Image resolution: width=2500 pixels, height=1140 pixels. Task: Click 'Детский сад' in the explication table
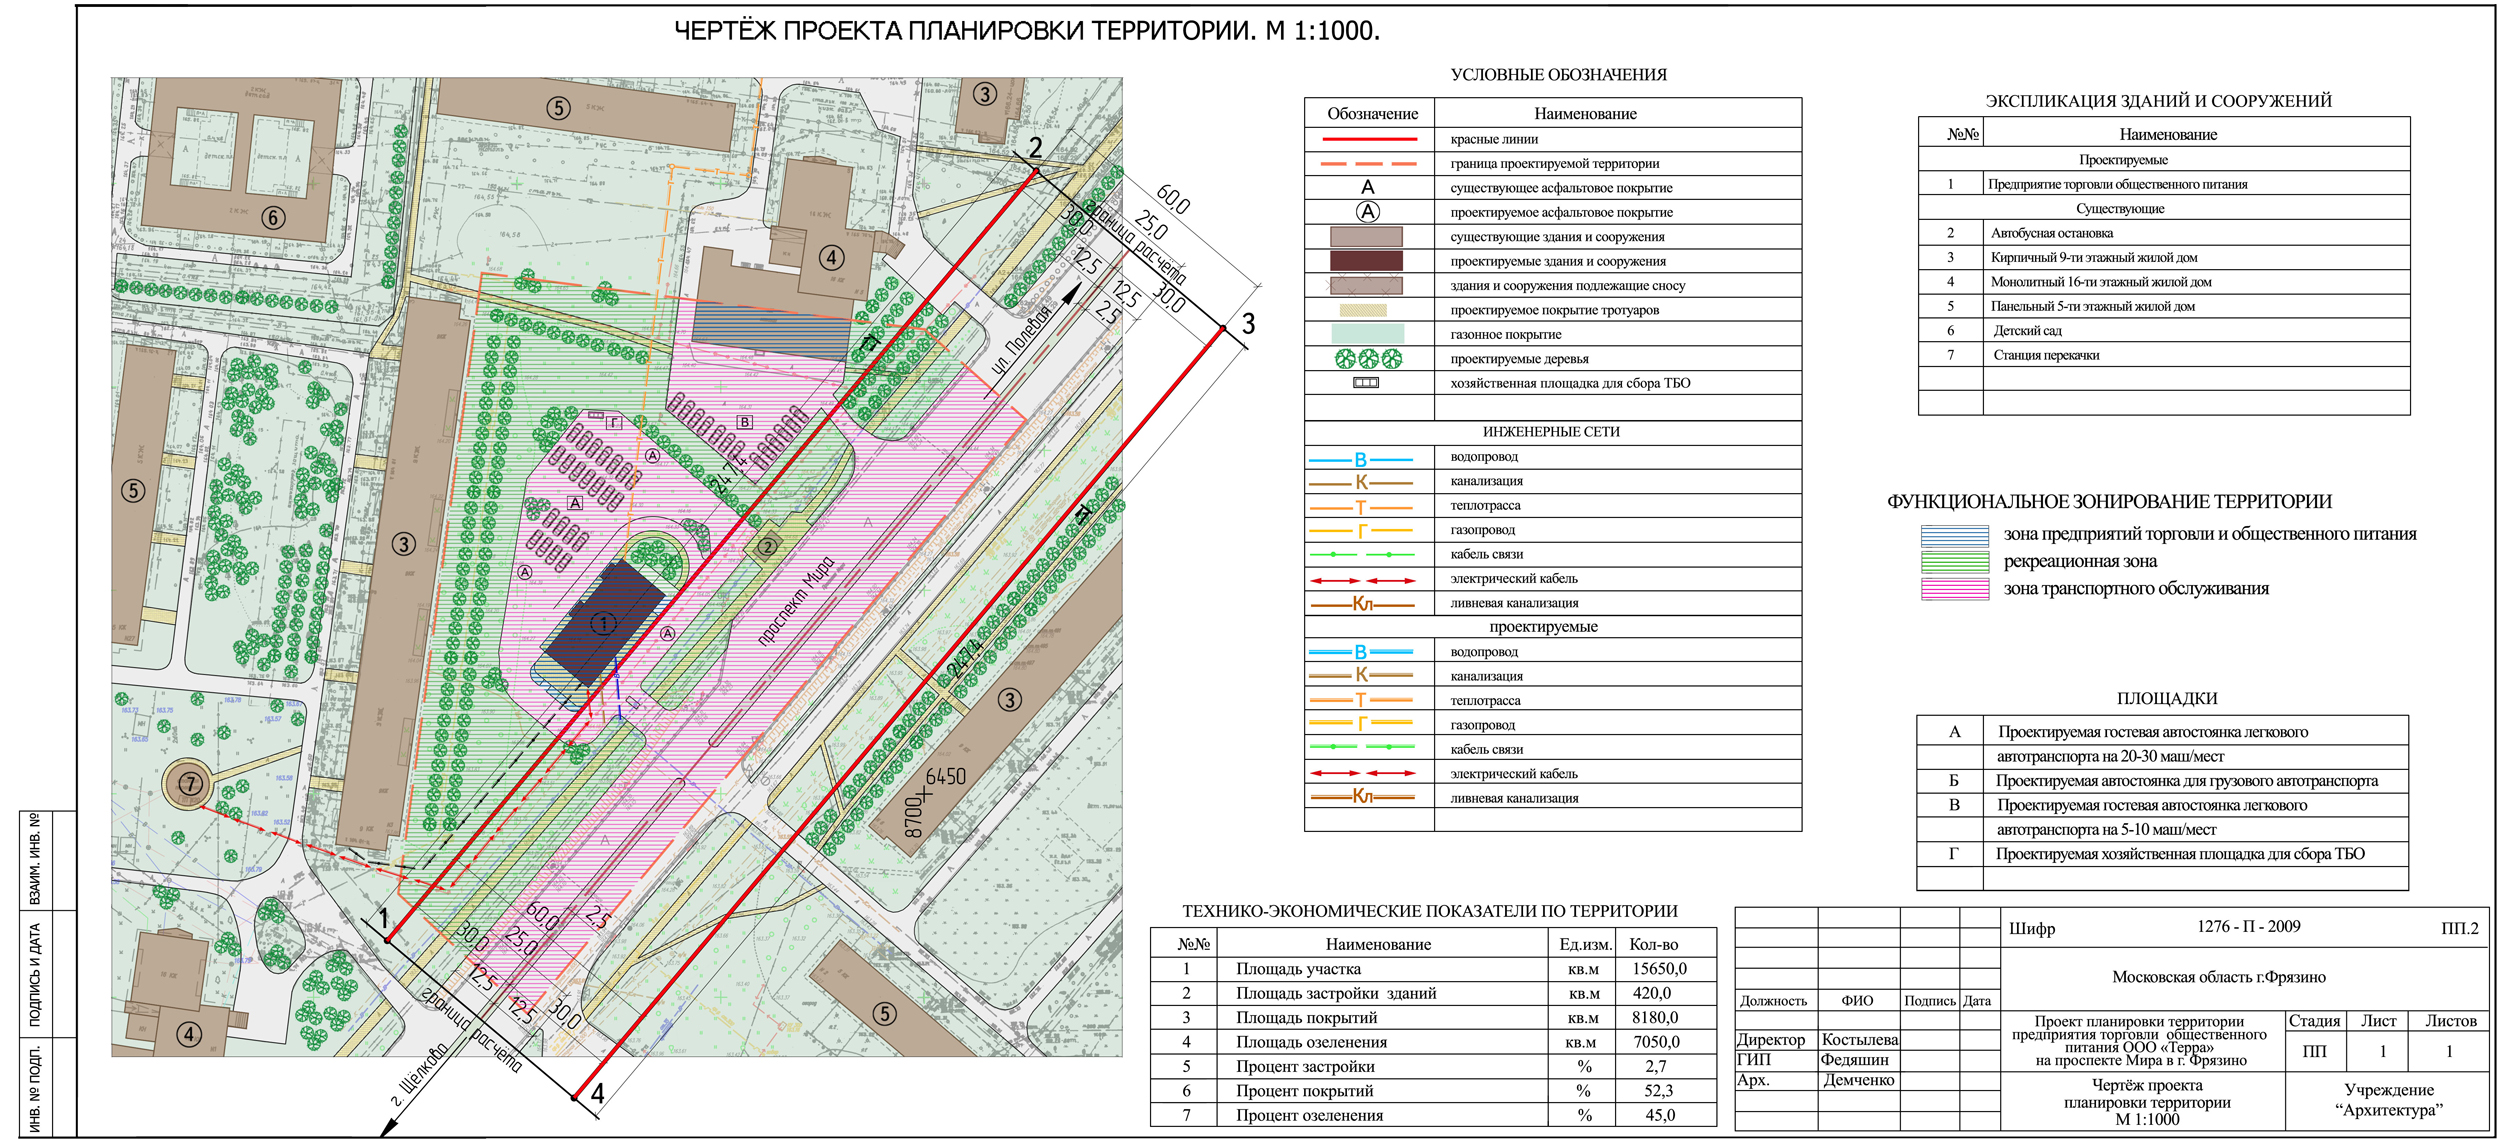pyautogui.click(x=2027, y=331)
